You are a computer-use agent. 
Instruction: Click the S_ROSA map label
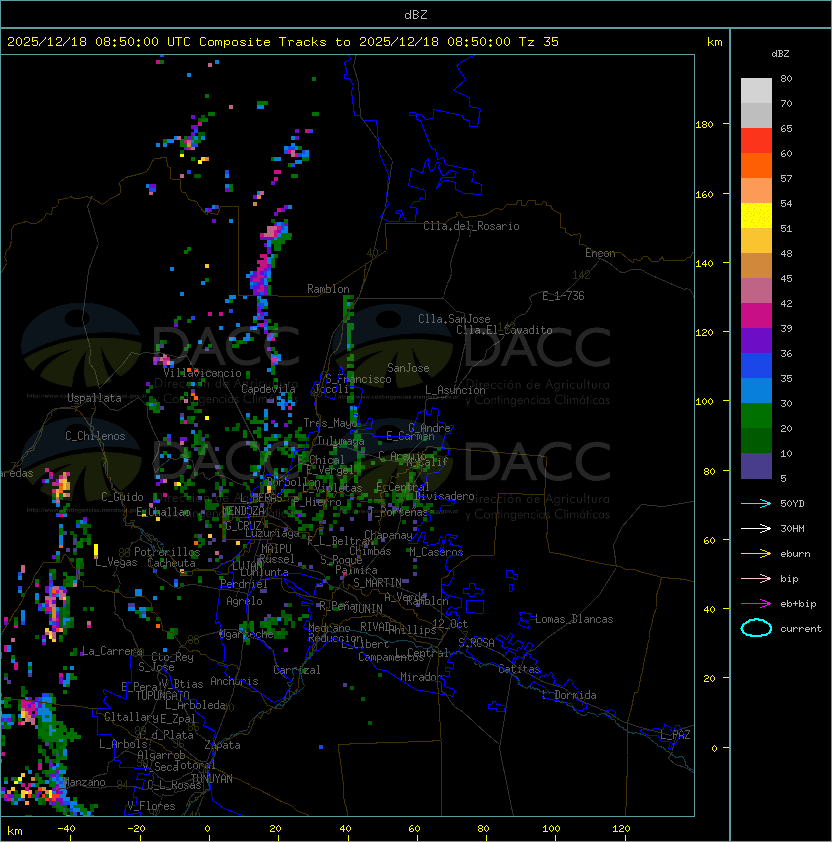tap(476, 643)
